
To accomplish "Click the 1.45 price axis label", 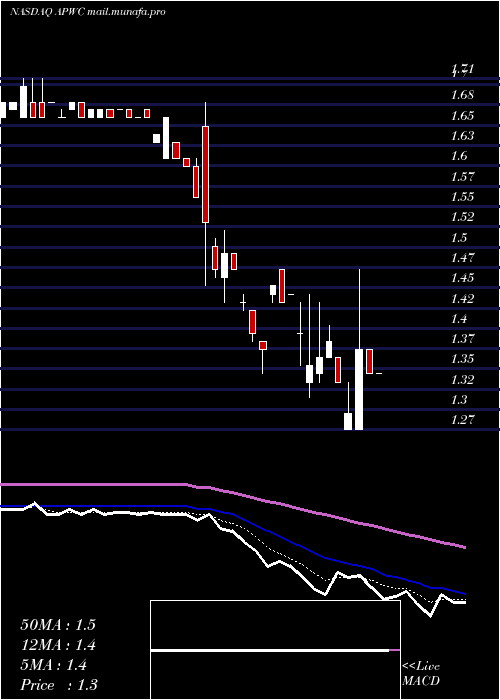I will (x=462, y=278).
